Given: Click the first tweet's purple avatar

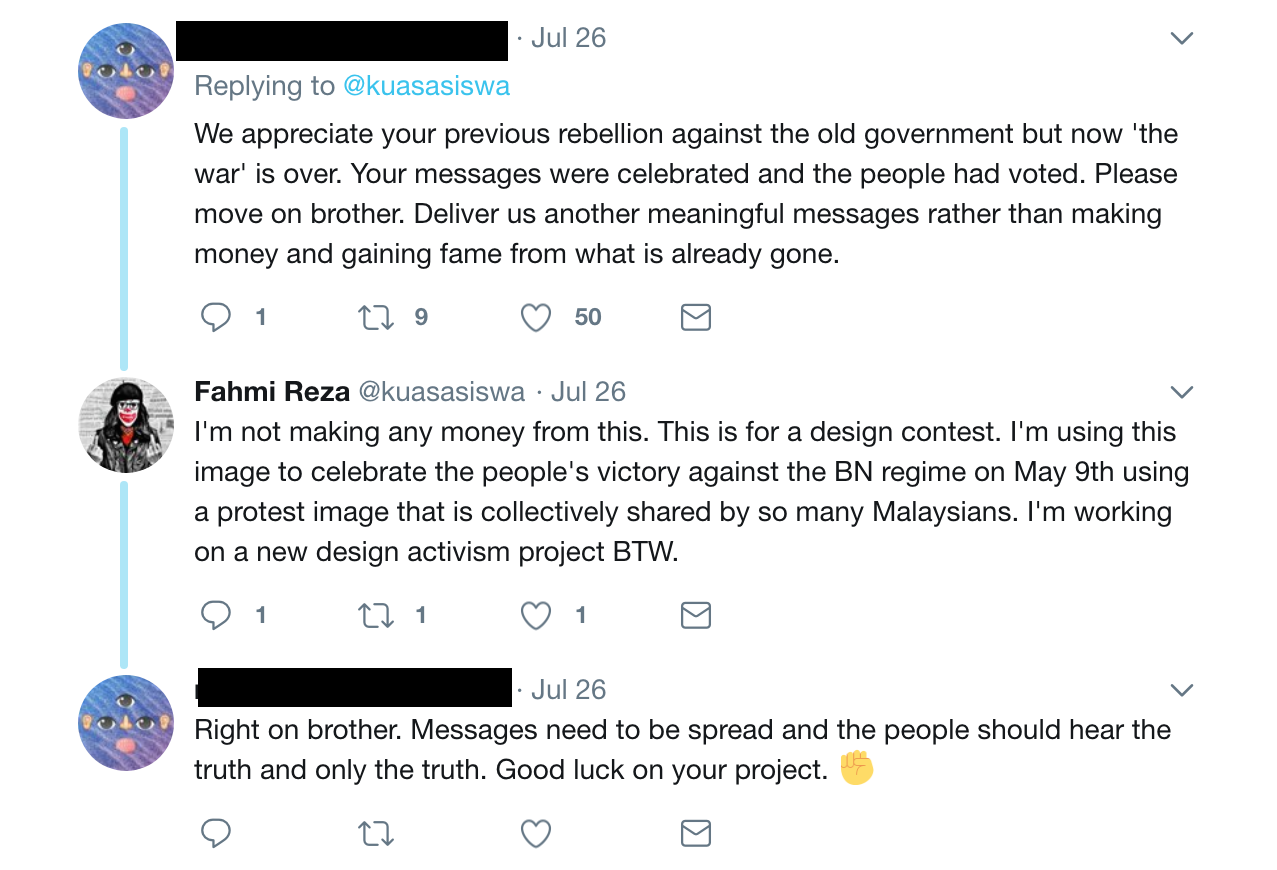Looking at the screenshot, I should point(126,71).
